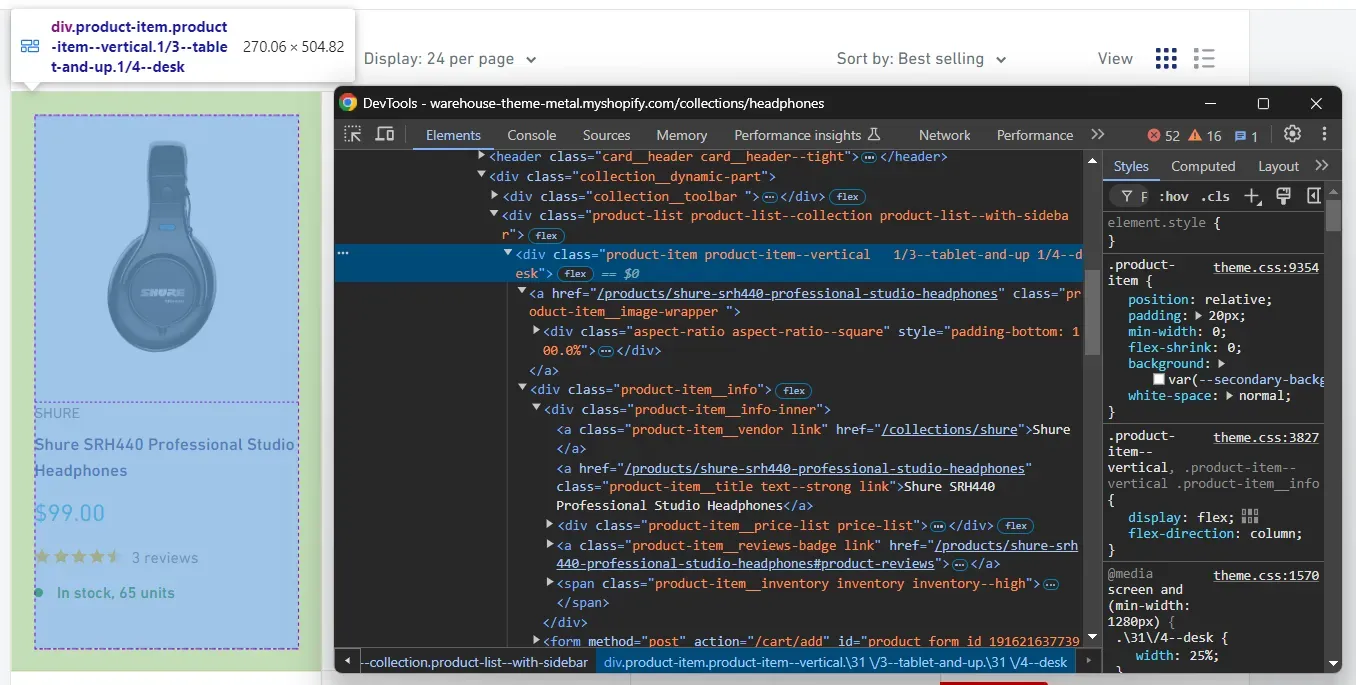Open the Display 24 per page dropdown
The image size is (1356, 685).
[451, 58]
